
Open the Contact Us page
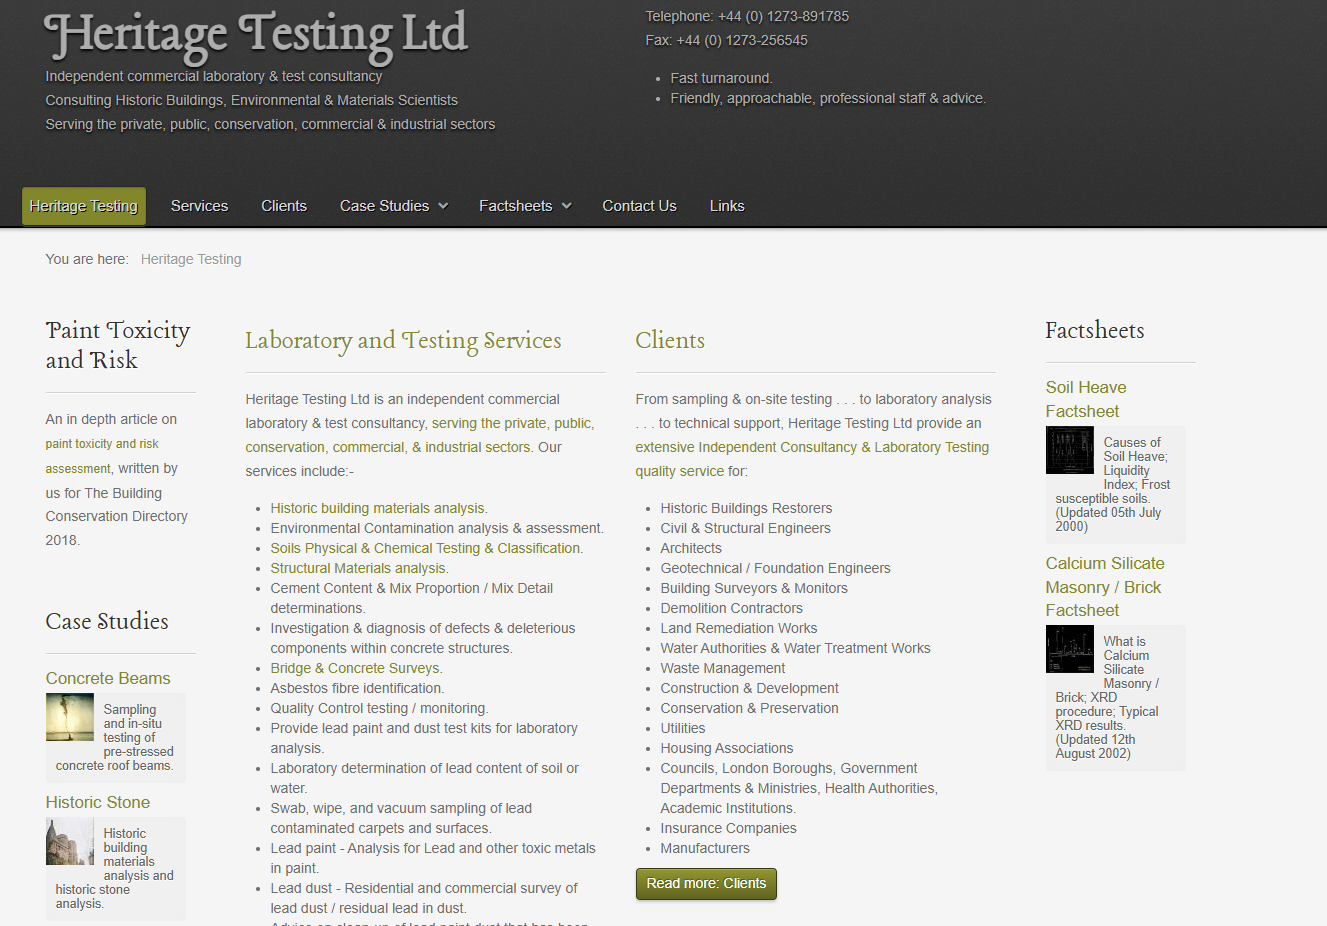click(x=639, y=206)
